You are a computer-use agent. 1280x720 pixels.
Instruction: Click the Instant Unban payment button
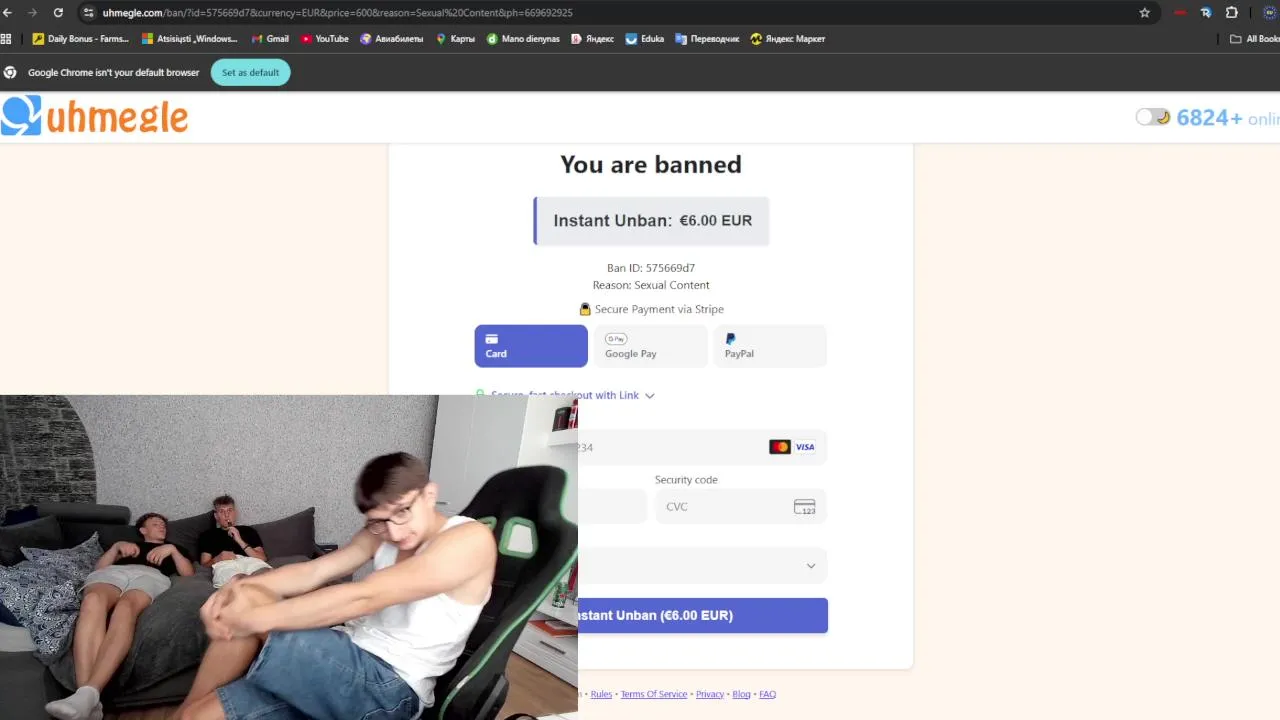[x=703, y=615]
